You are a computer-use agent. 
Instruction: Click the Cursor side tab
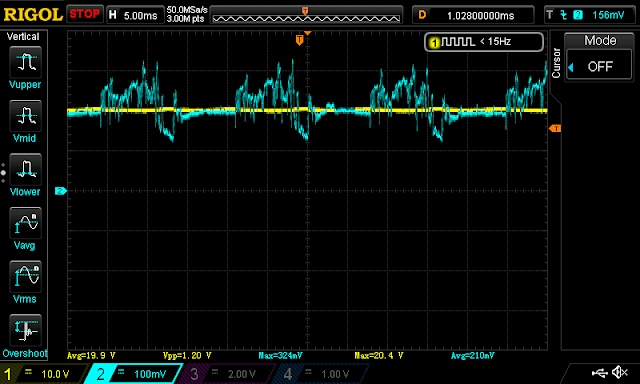556,63
